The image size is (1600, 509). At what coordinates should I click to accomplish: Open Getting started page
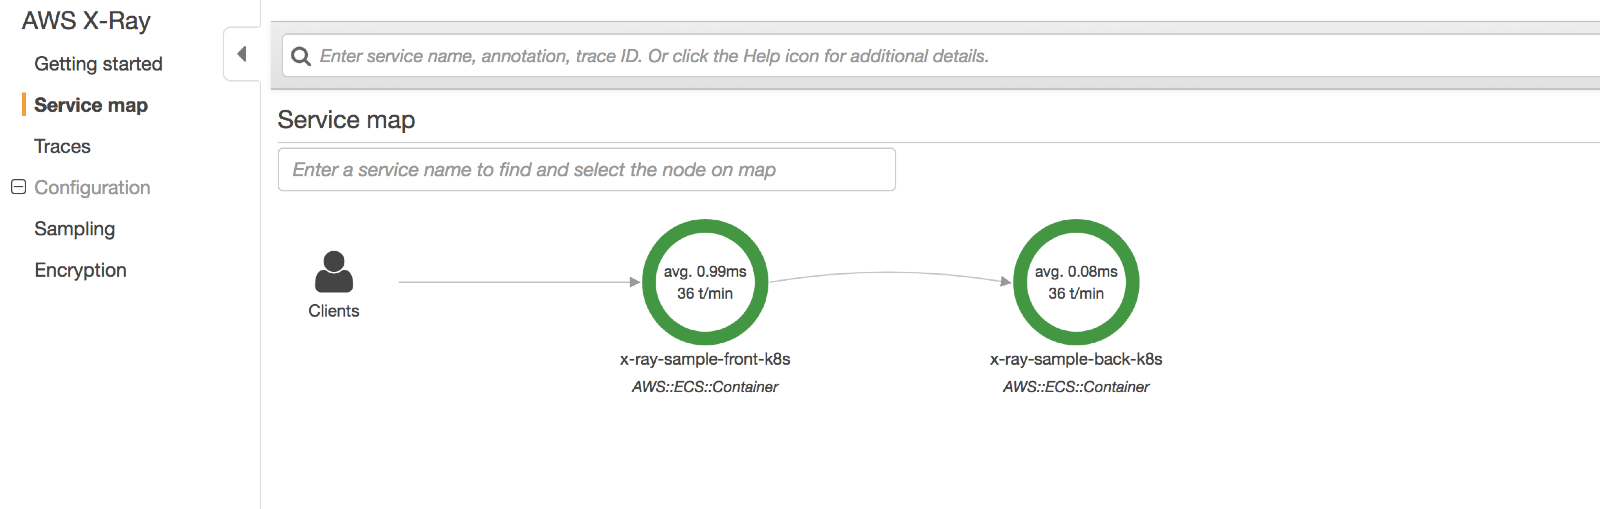pos(98,64)
